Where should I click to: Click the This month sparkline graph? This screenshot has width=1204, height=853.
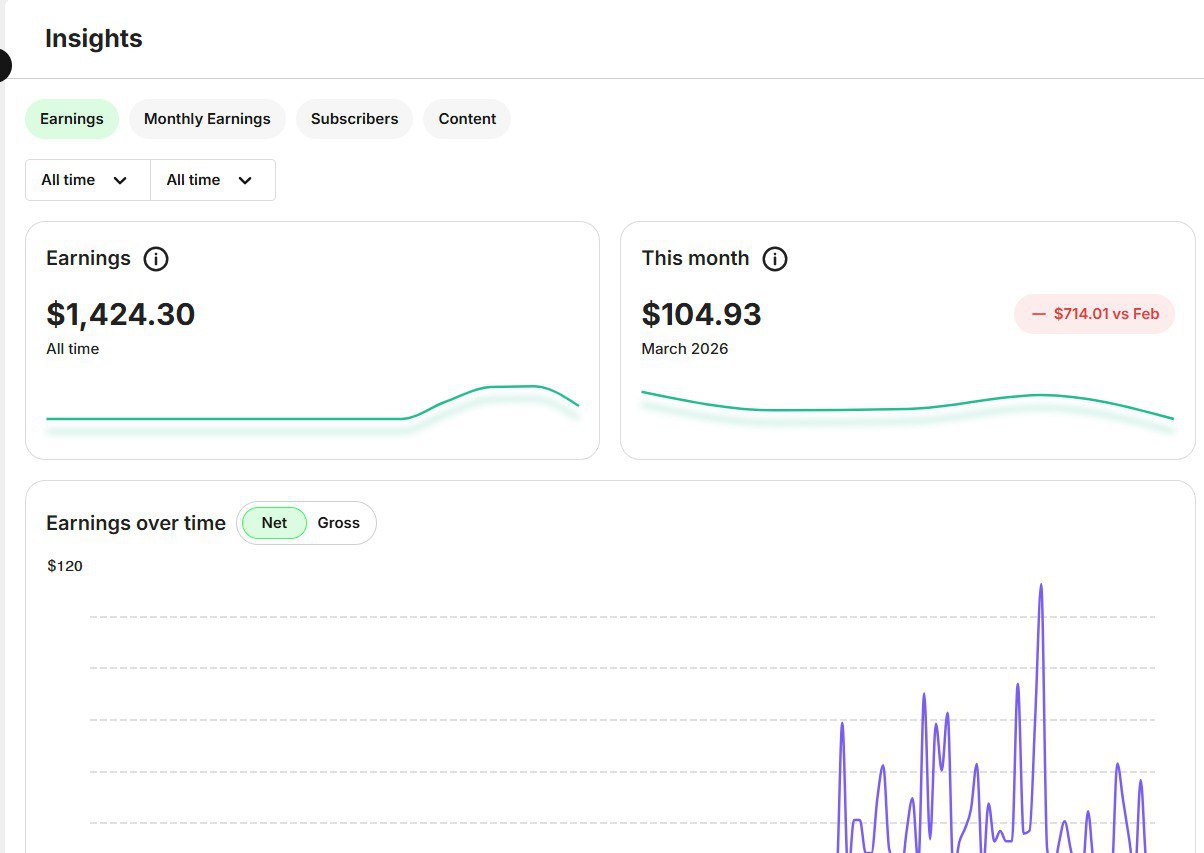(907, 406)
